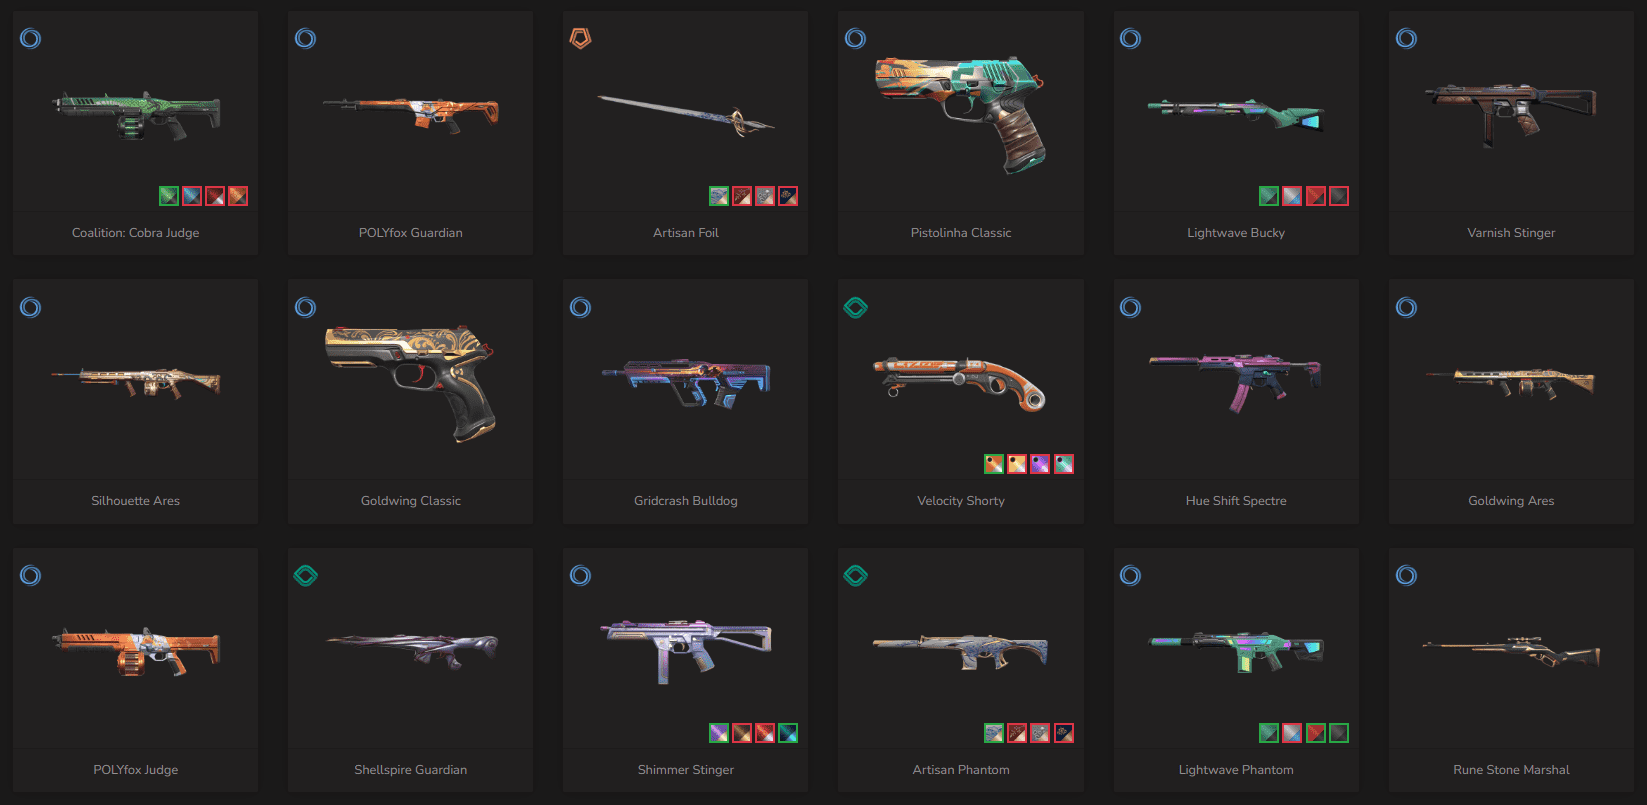Open the POLYfox Judge weapon image
The width and height of the screenshot is (1647, 805).
pyautogui.click(x=136, y=650)
